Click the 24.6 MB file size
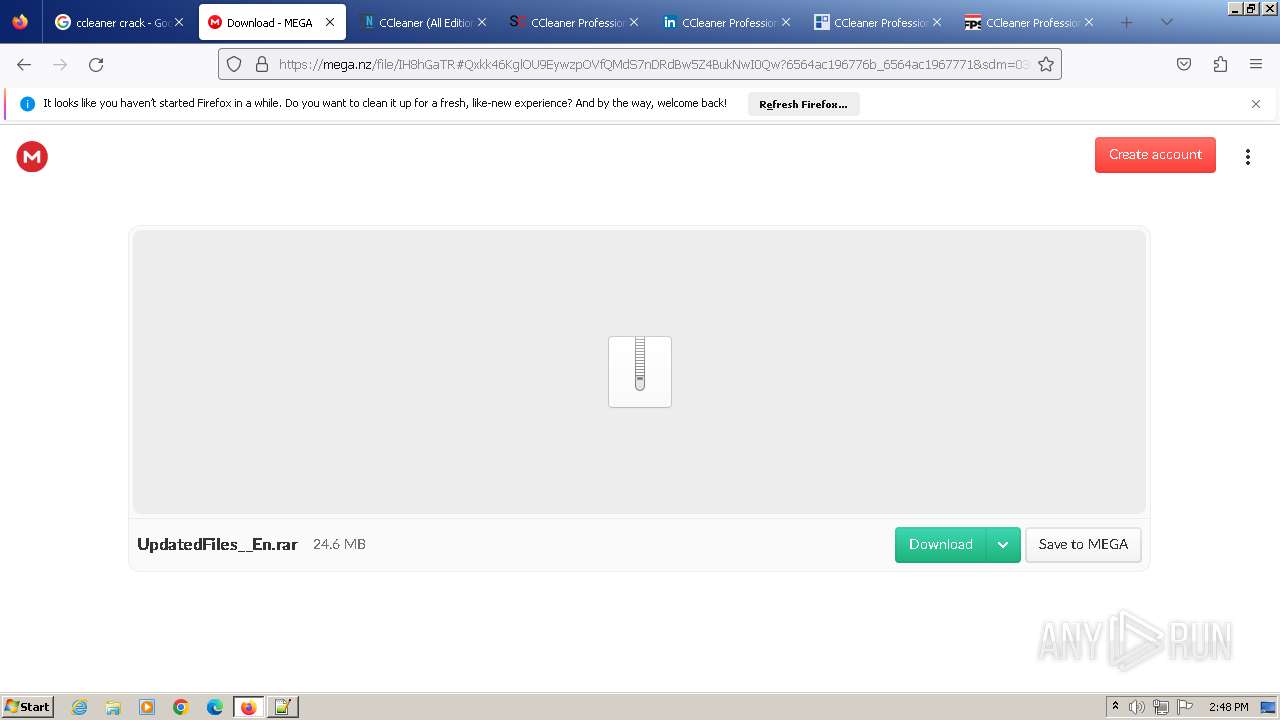Image resolution: width=1280 pixels, height=720 pixels. click(339, 544)
